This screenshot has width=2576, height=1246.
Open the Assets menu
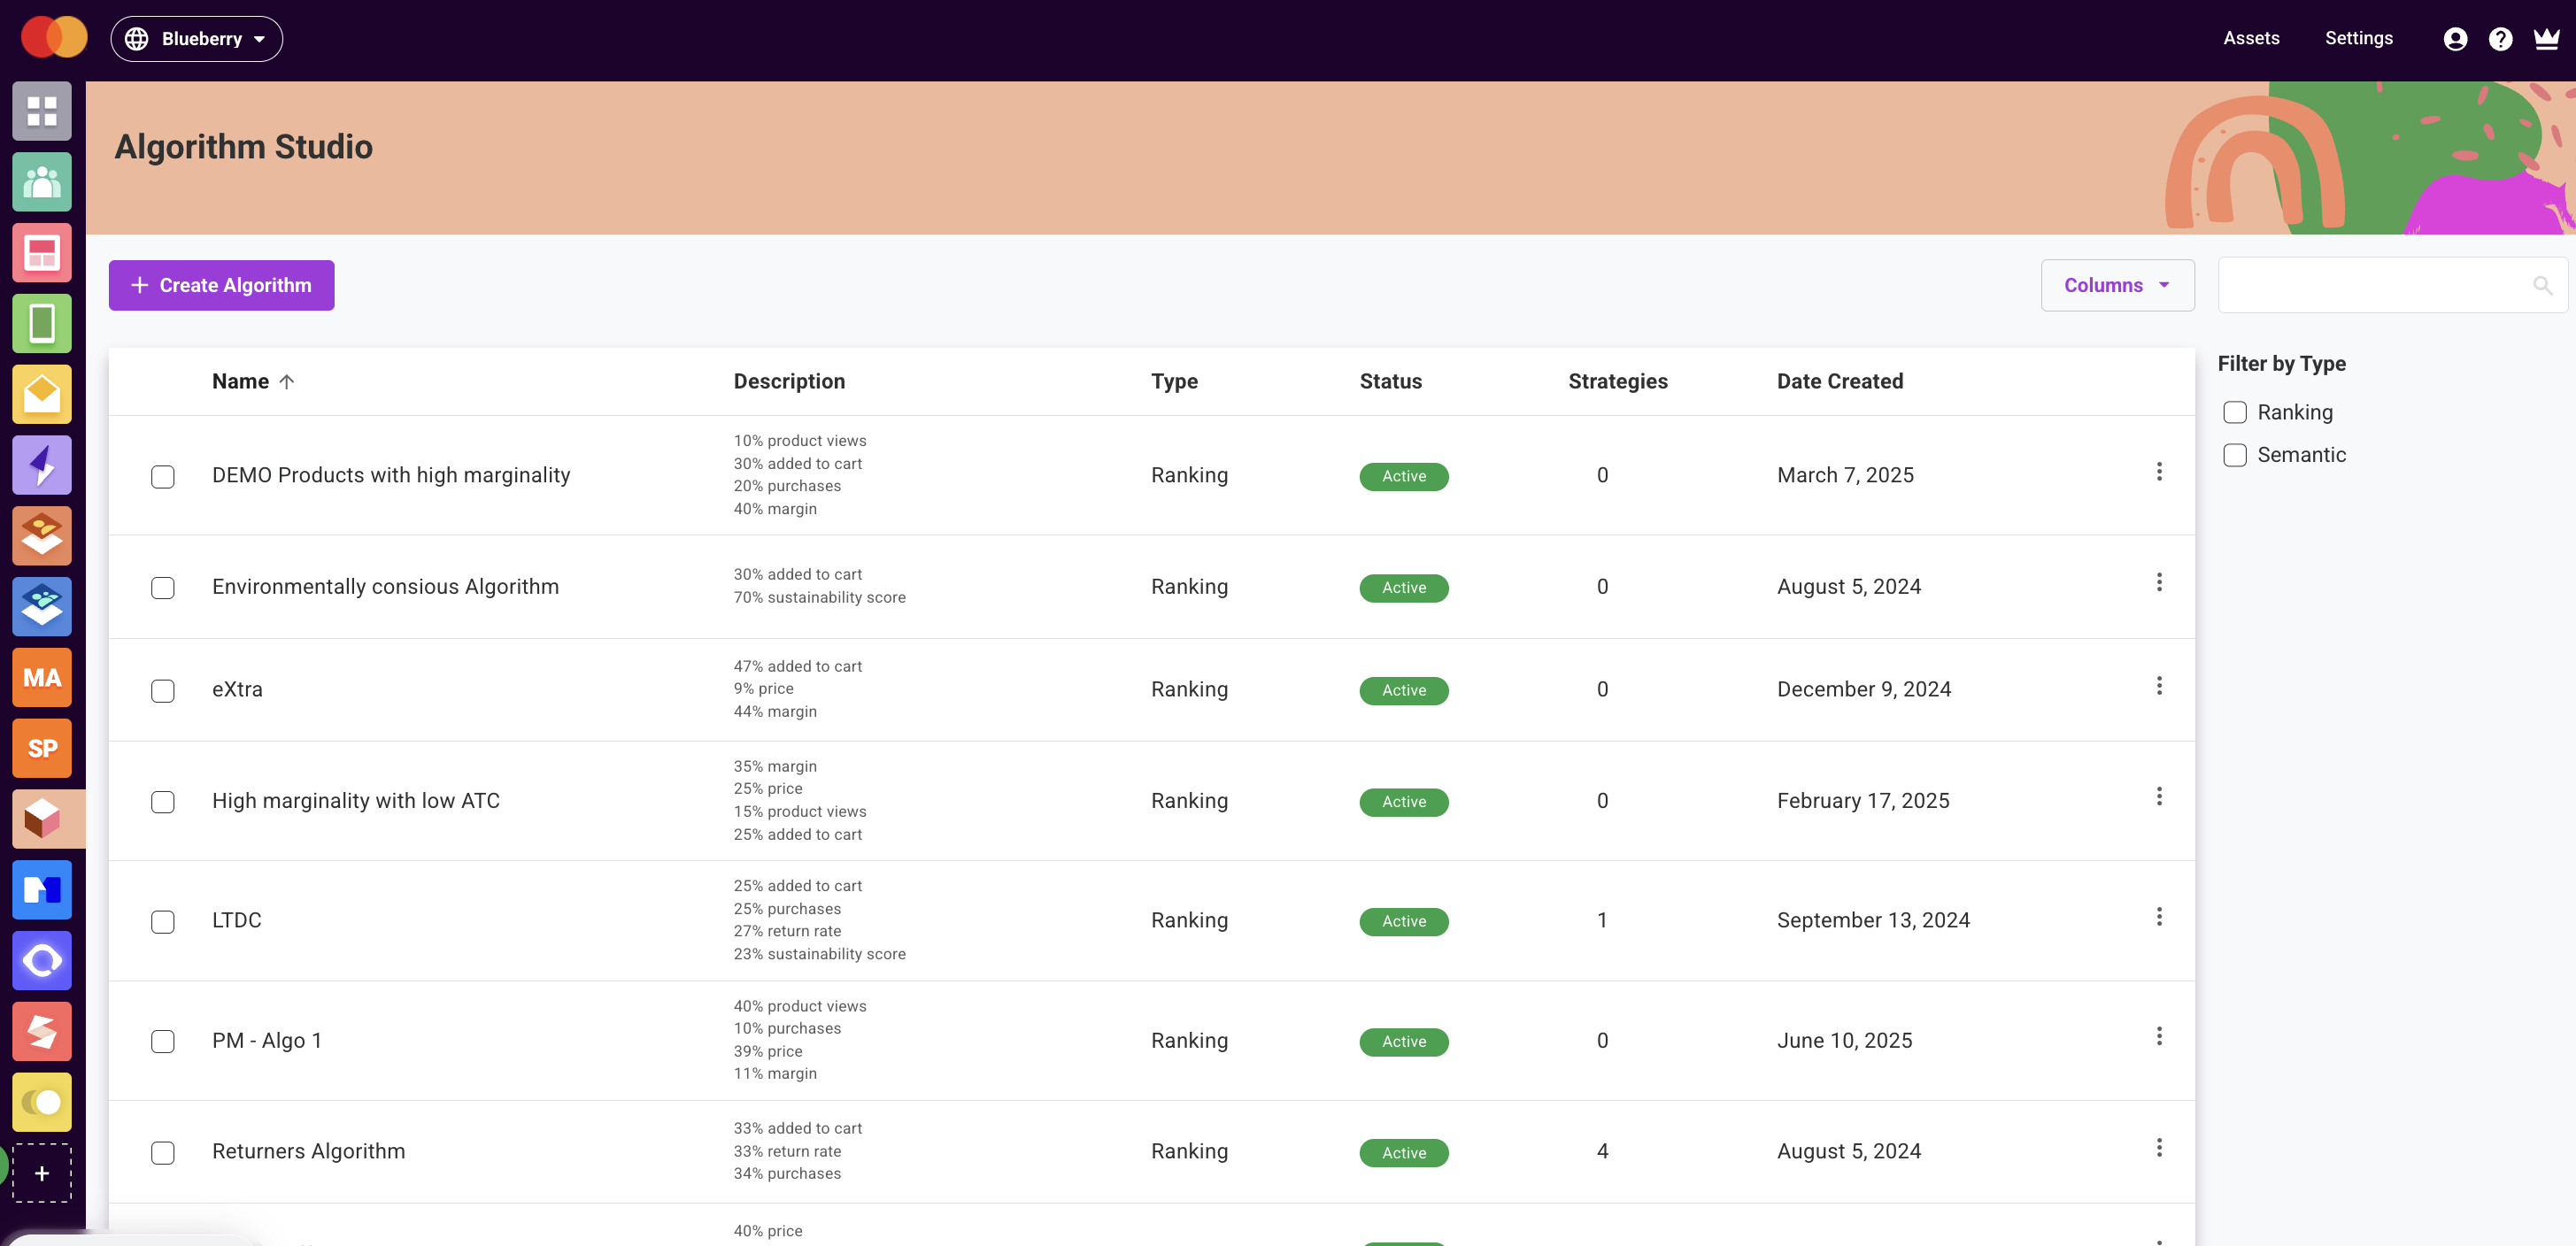pos(2251,38)
